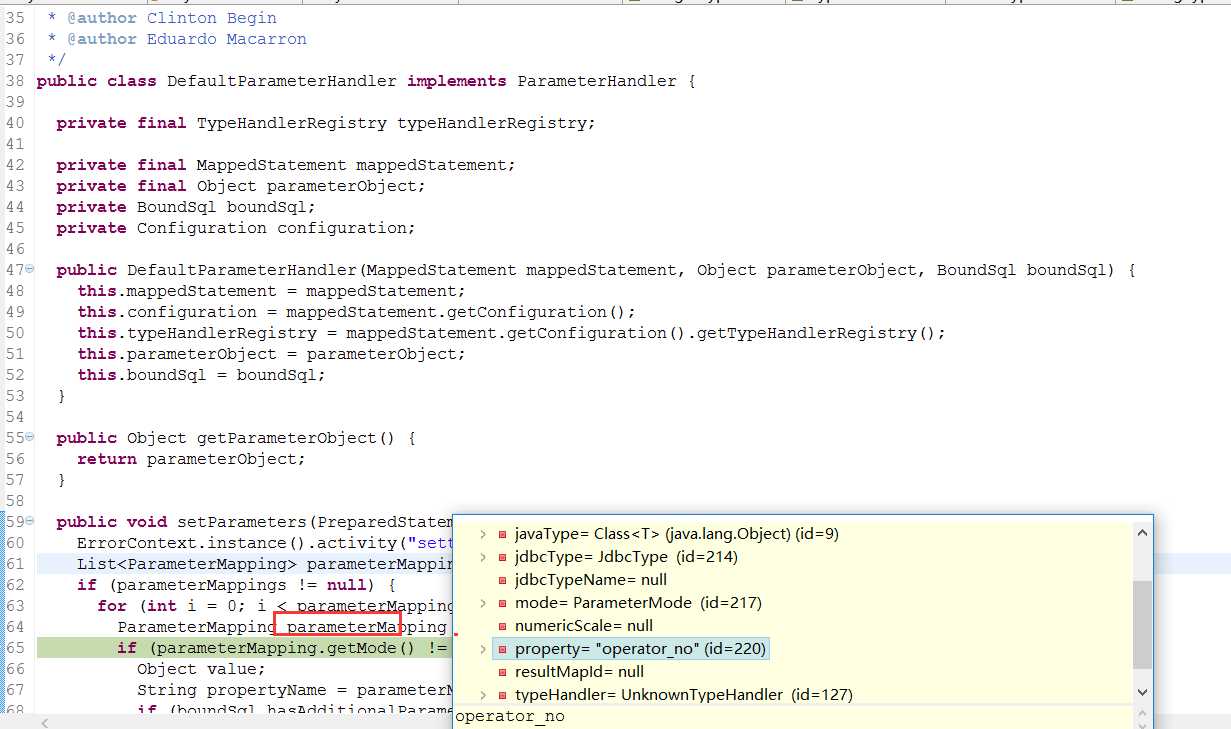
Task: Expand the mode ParameterMode node
Action: point(483,603)
